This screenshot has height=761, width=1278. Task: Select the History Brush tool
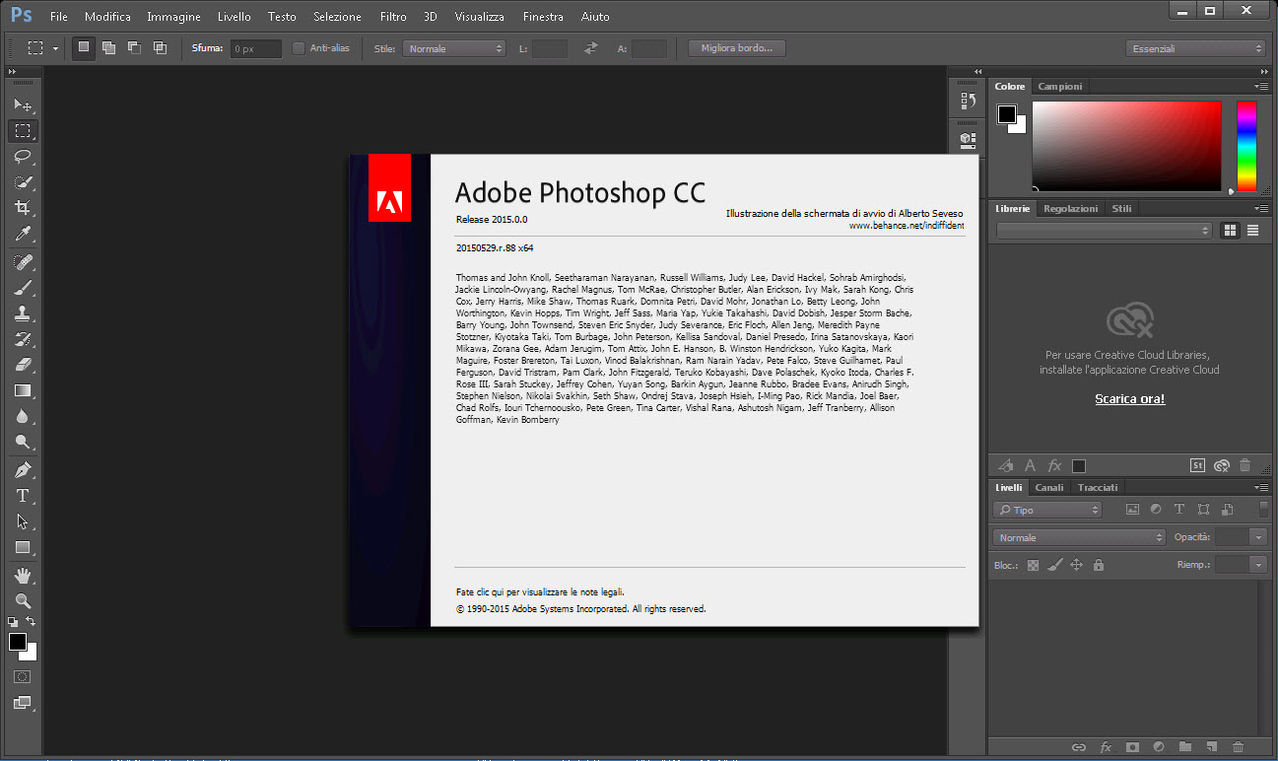(22, 339)
